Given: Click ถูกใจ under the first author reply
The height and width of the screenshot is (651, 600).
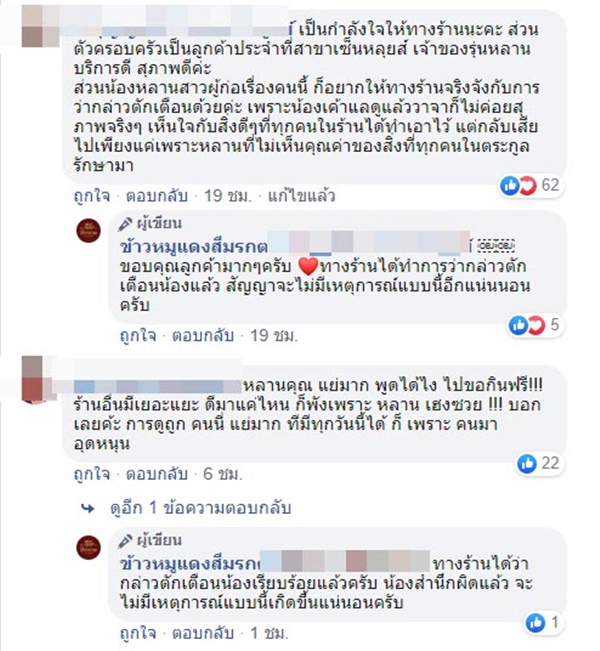Looking at the screenshot, I should pyautogui.click(x=138, y=335).
